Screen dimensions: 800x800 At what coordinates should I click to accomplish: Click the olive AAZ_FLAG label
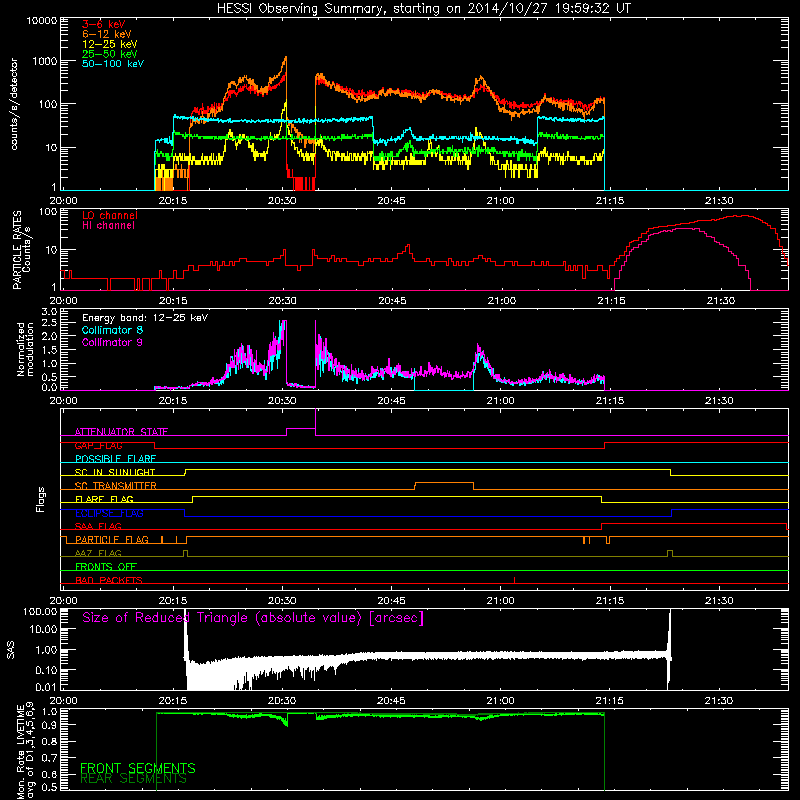coord(98,553)
